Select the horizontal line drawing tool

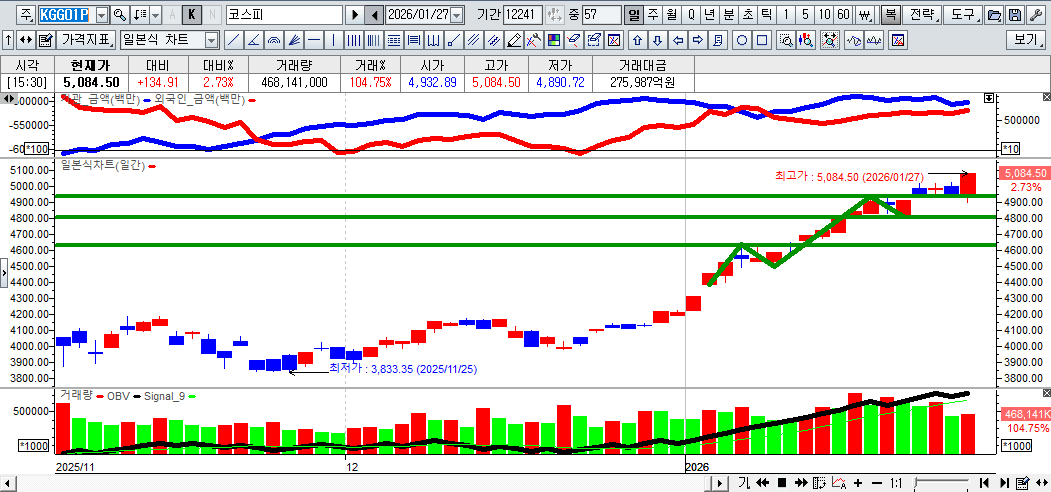[x=314, y=40]
